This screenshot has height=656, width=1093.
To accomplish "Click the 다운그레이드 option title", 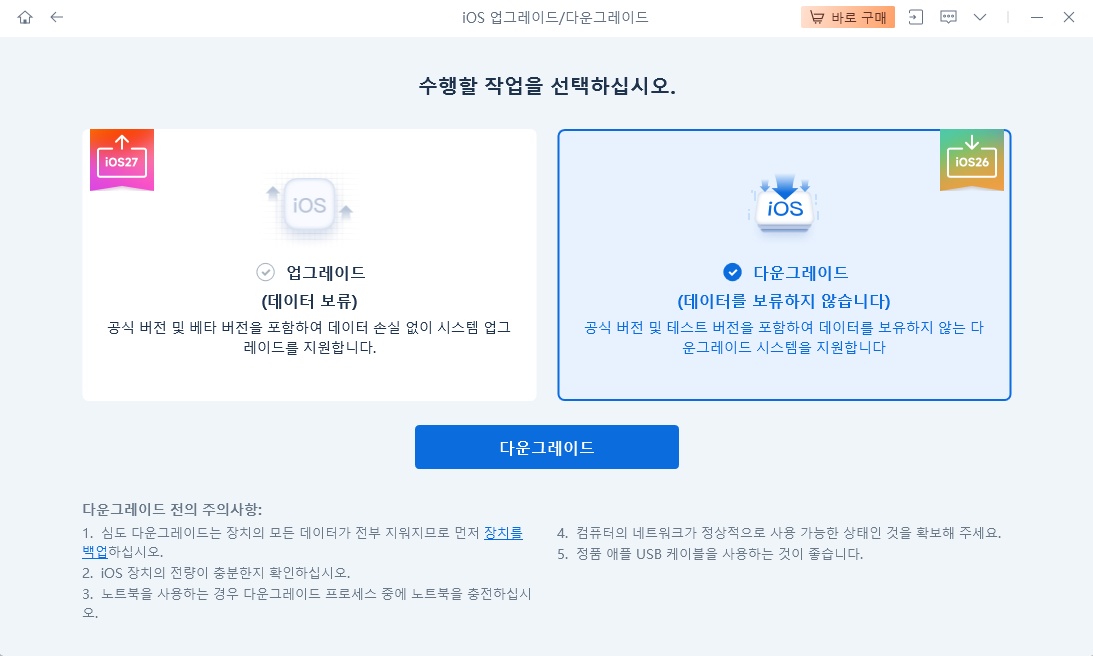I will pyautogui.click(x=800, y=273).
